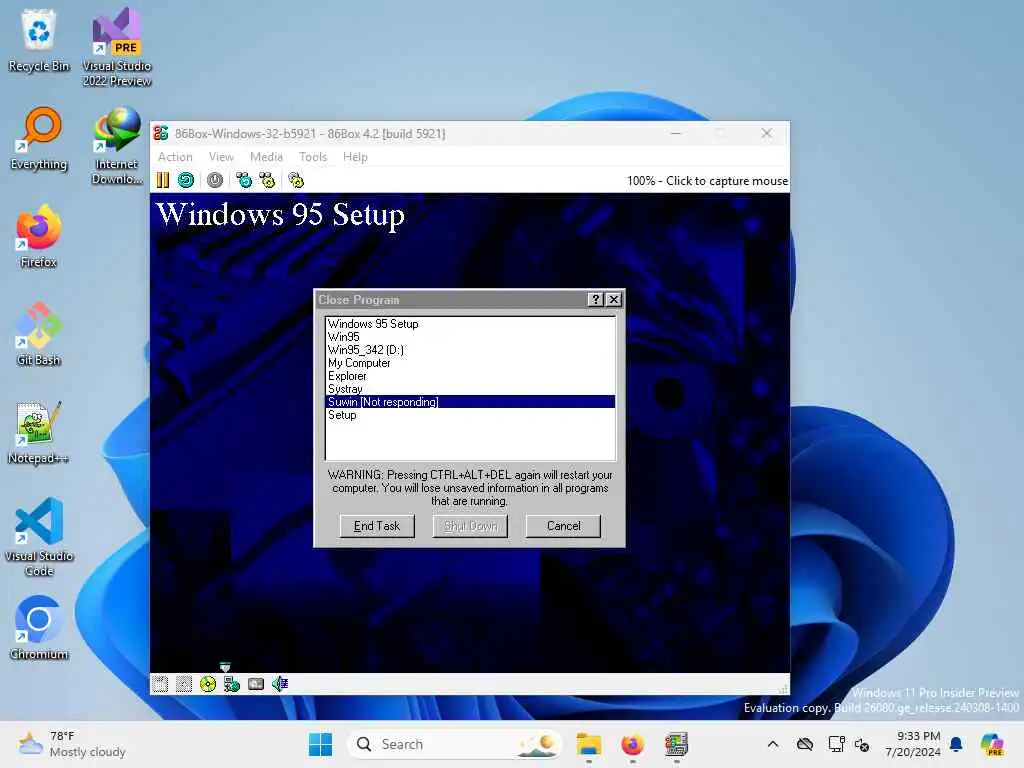Click the question mark help button in Close Program

click(595, 299)
